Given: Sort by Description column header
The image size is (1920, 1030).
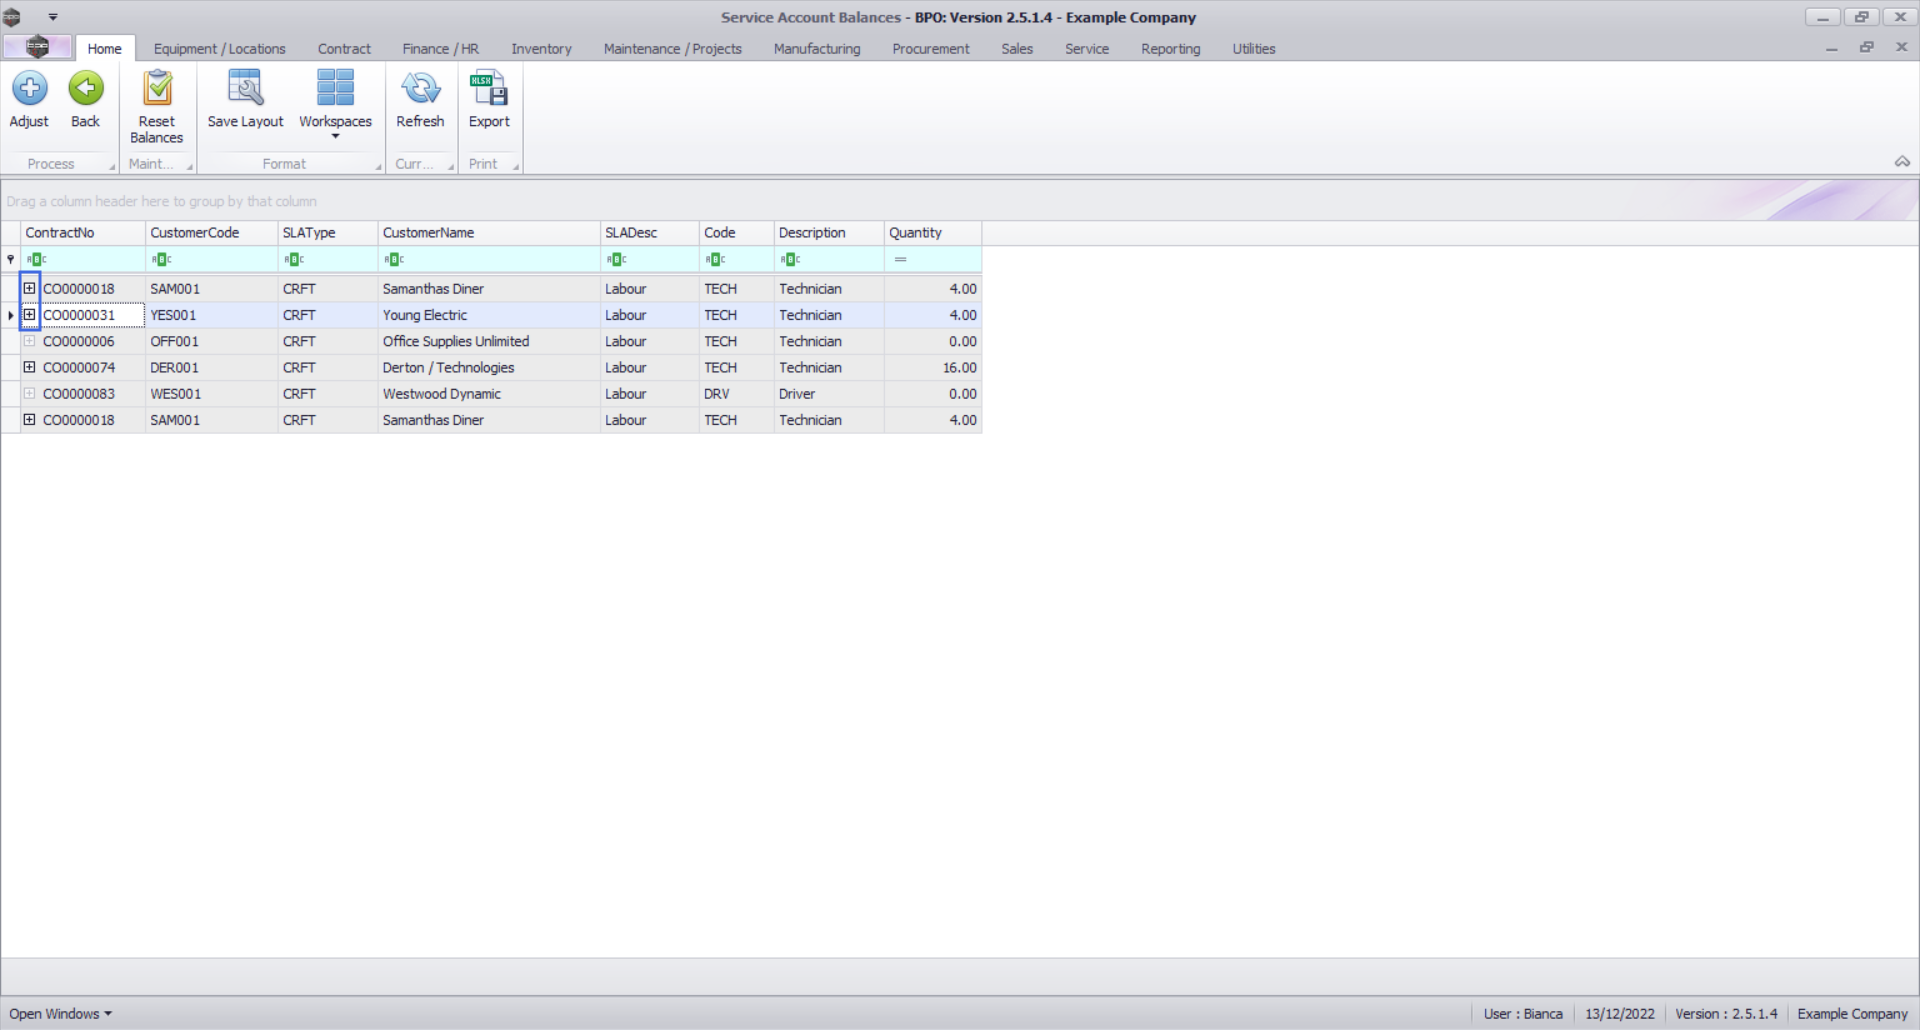Looking at the screenshot, I should 829,233.
